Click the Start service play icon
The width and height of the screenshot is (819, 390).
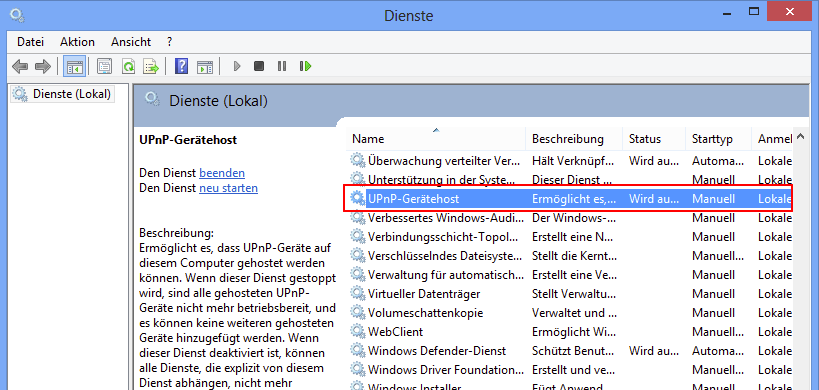(237, 66)
